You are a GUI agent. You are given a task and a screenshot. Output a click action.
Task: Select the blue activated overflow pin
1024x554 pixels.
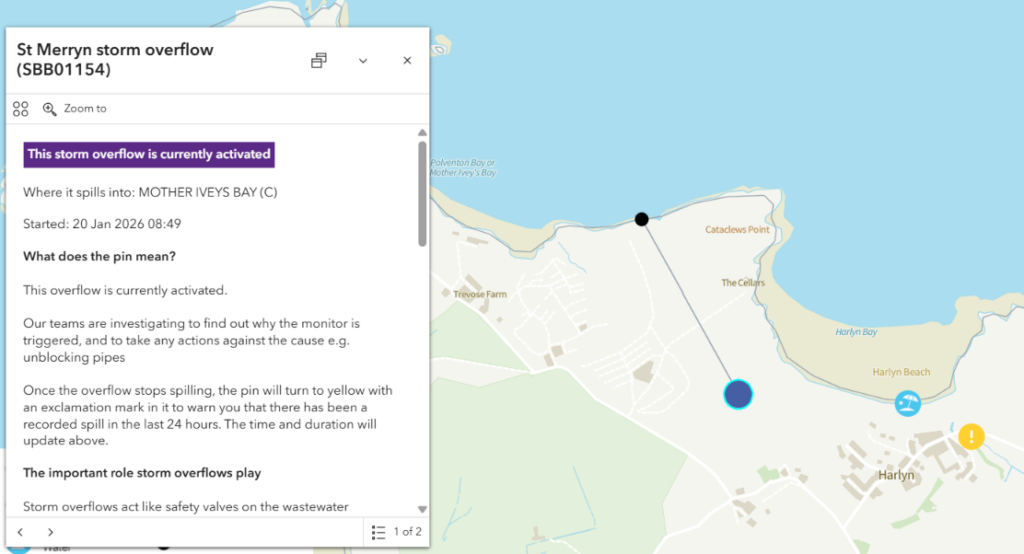point(738,395)
